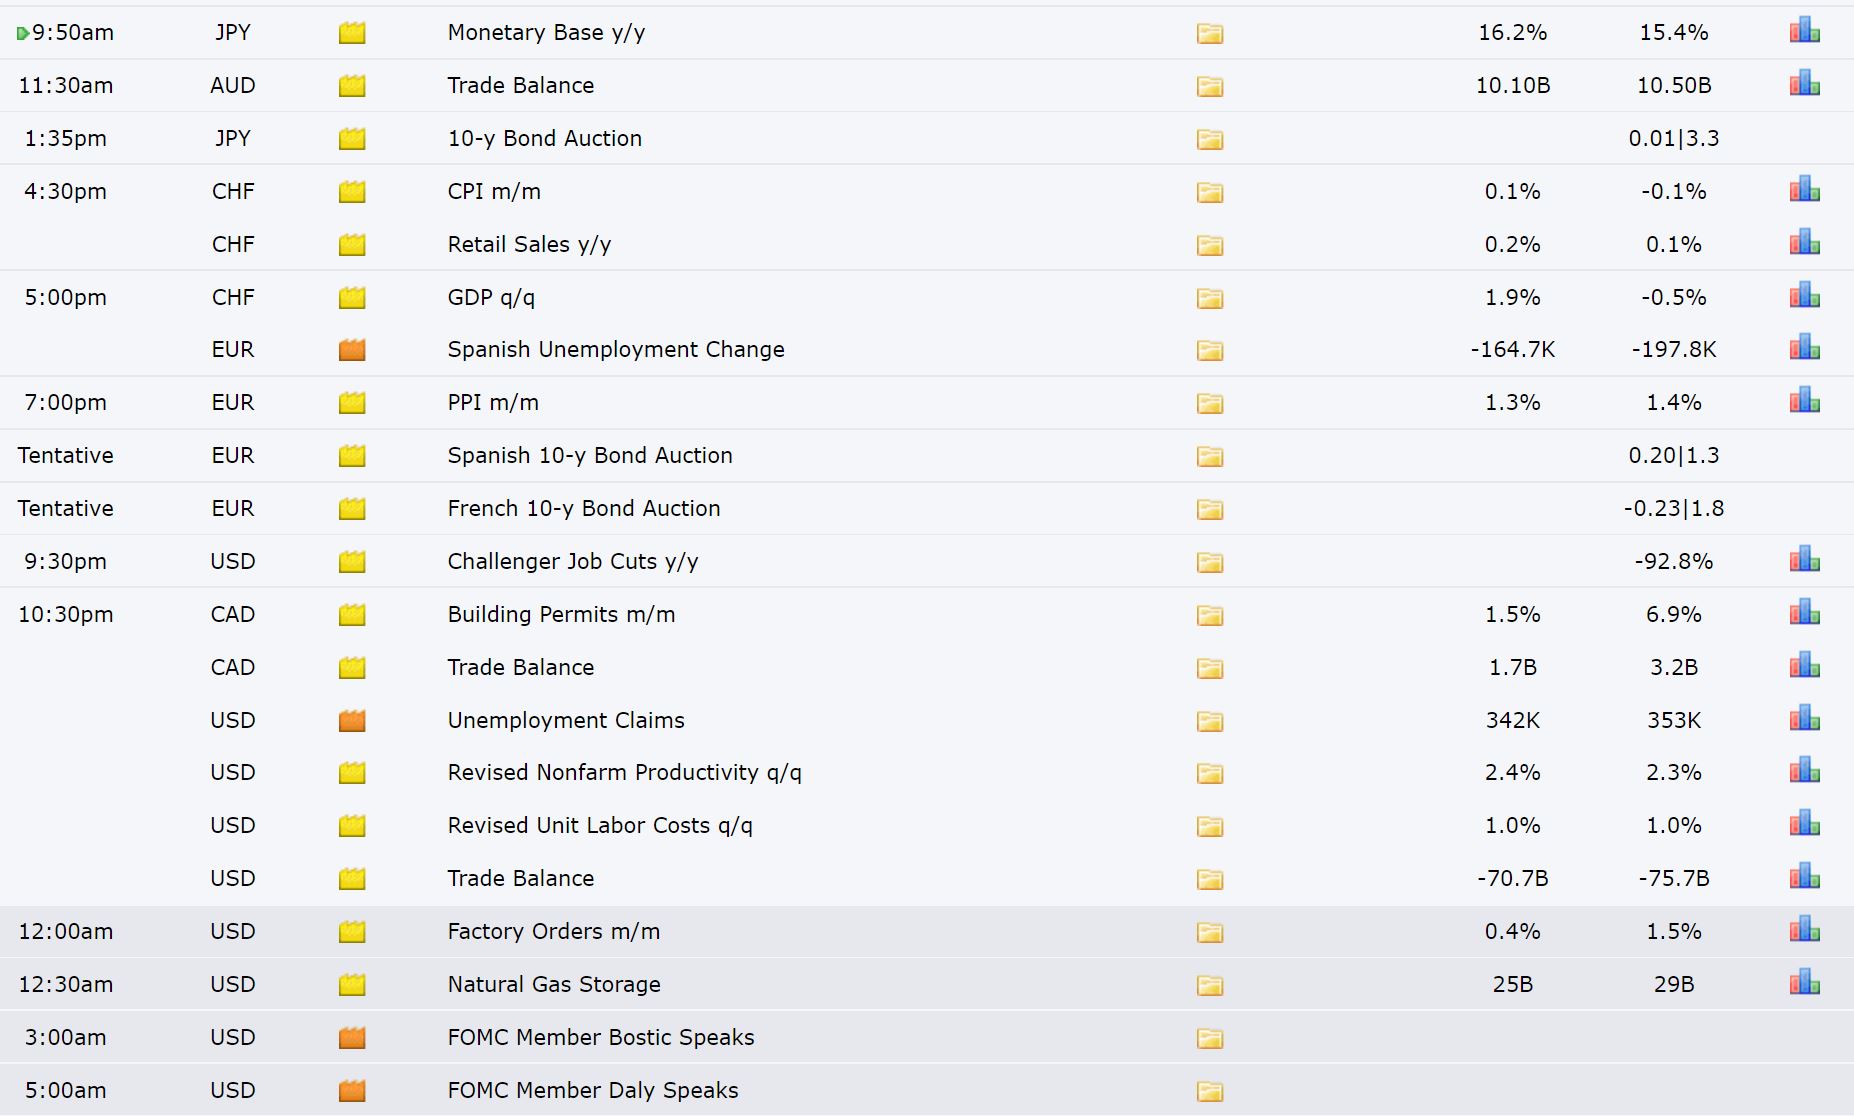This screenshot has width=1854, height=1116.
Task: Open detail folder for Retail Sales y/y
Action: coord(1210,245)
